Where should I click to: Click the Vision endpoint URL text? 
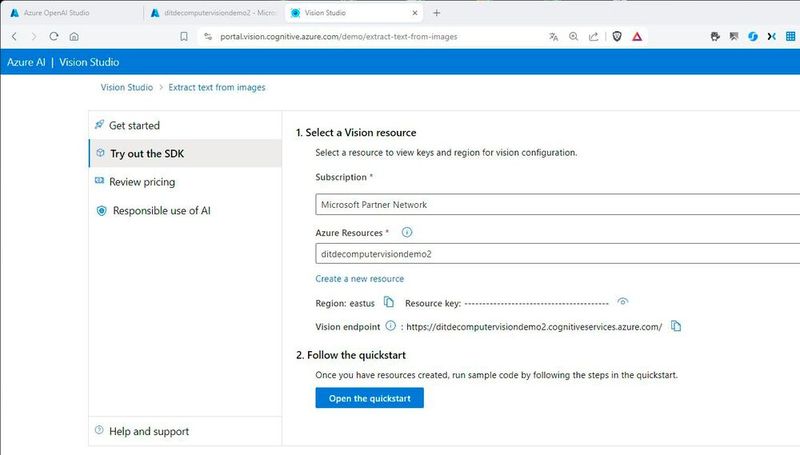coord(534,326)
